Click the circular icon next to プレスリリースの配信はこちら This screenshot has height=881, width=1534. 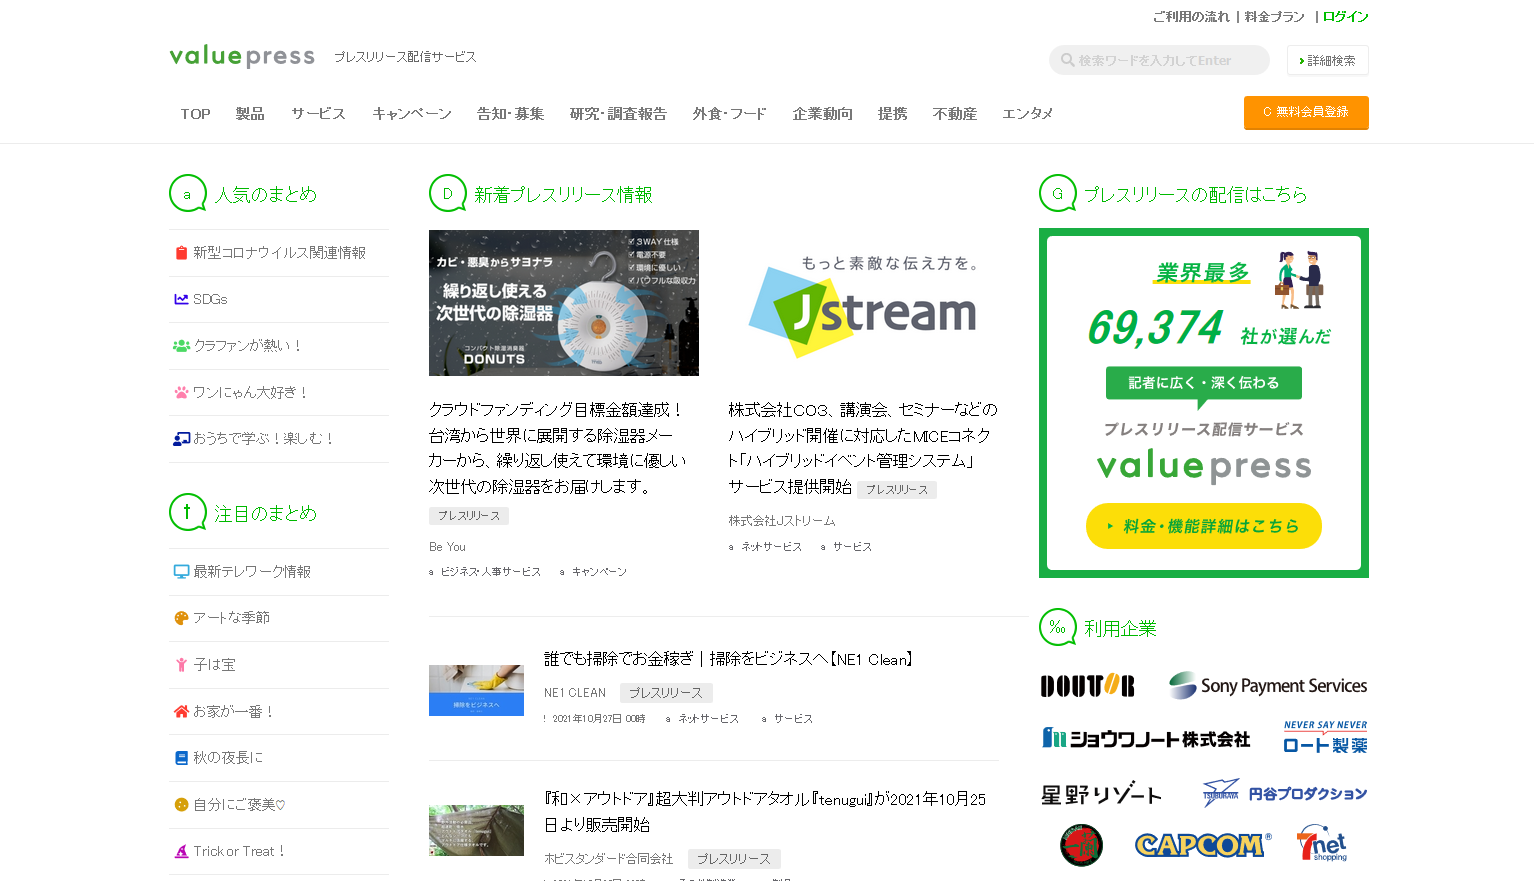point(1058,194)
